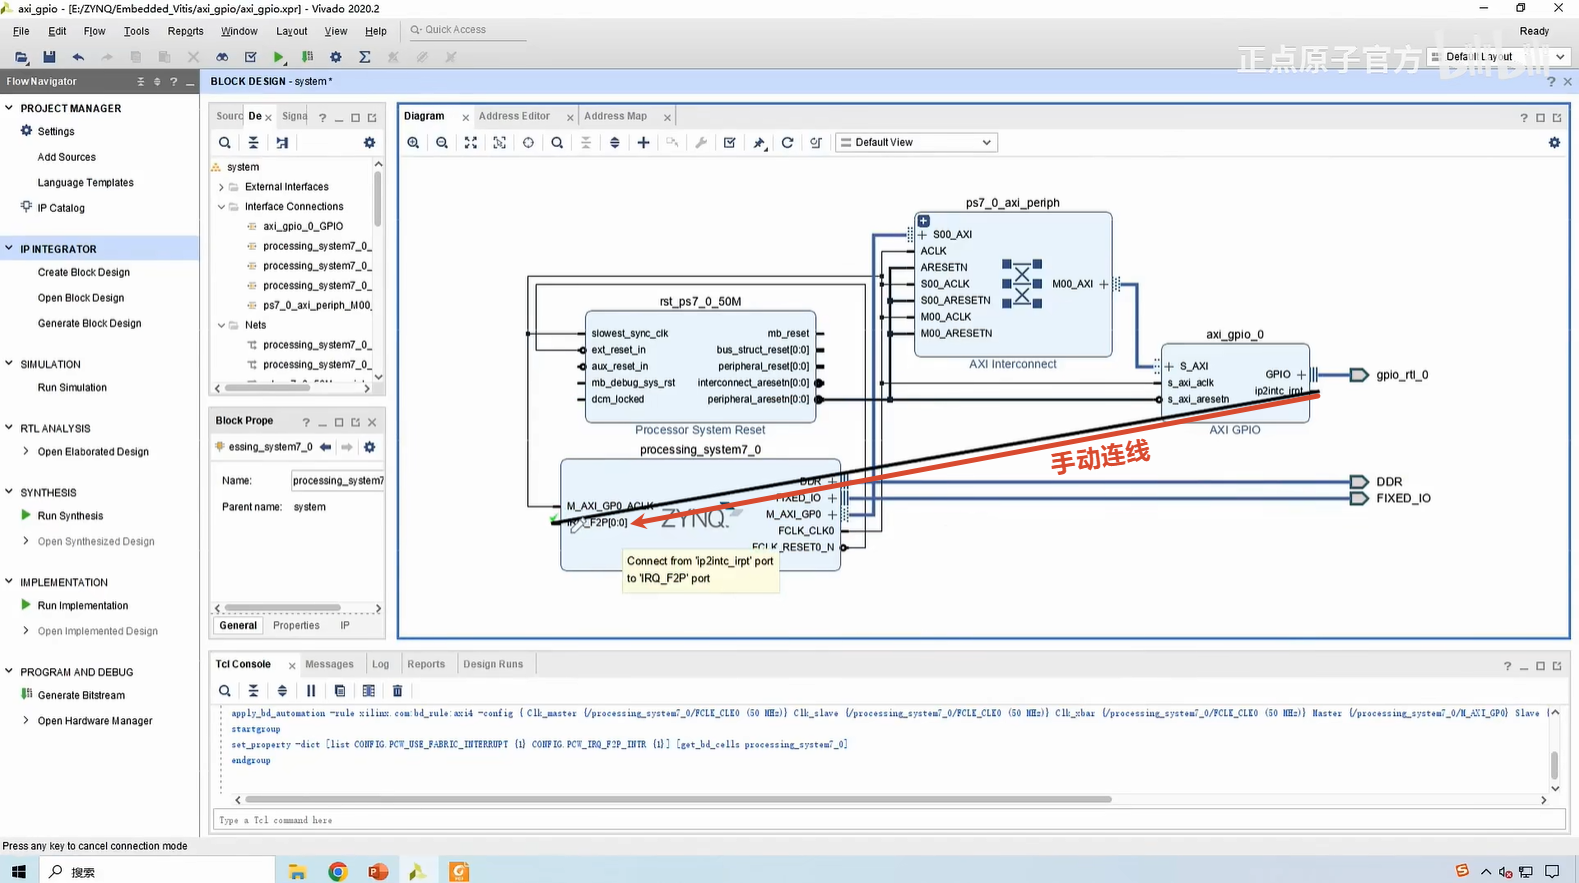The height and width of the screenshot is (883, 1579).
Task: Click the Tcl Console horizontal scrollbar
Action: pyautogui.click(x=678, y=799)
